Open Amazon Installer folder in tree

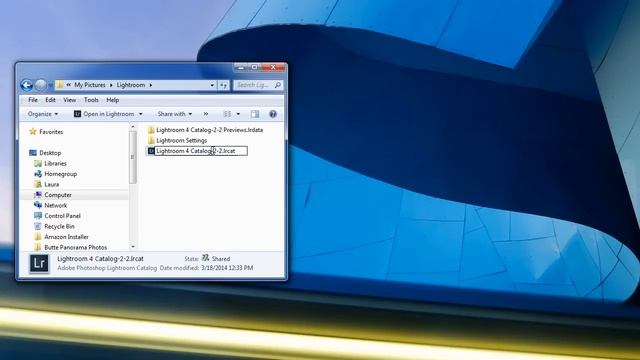coord(67,237)
